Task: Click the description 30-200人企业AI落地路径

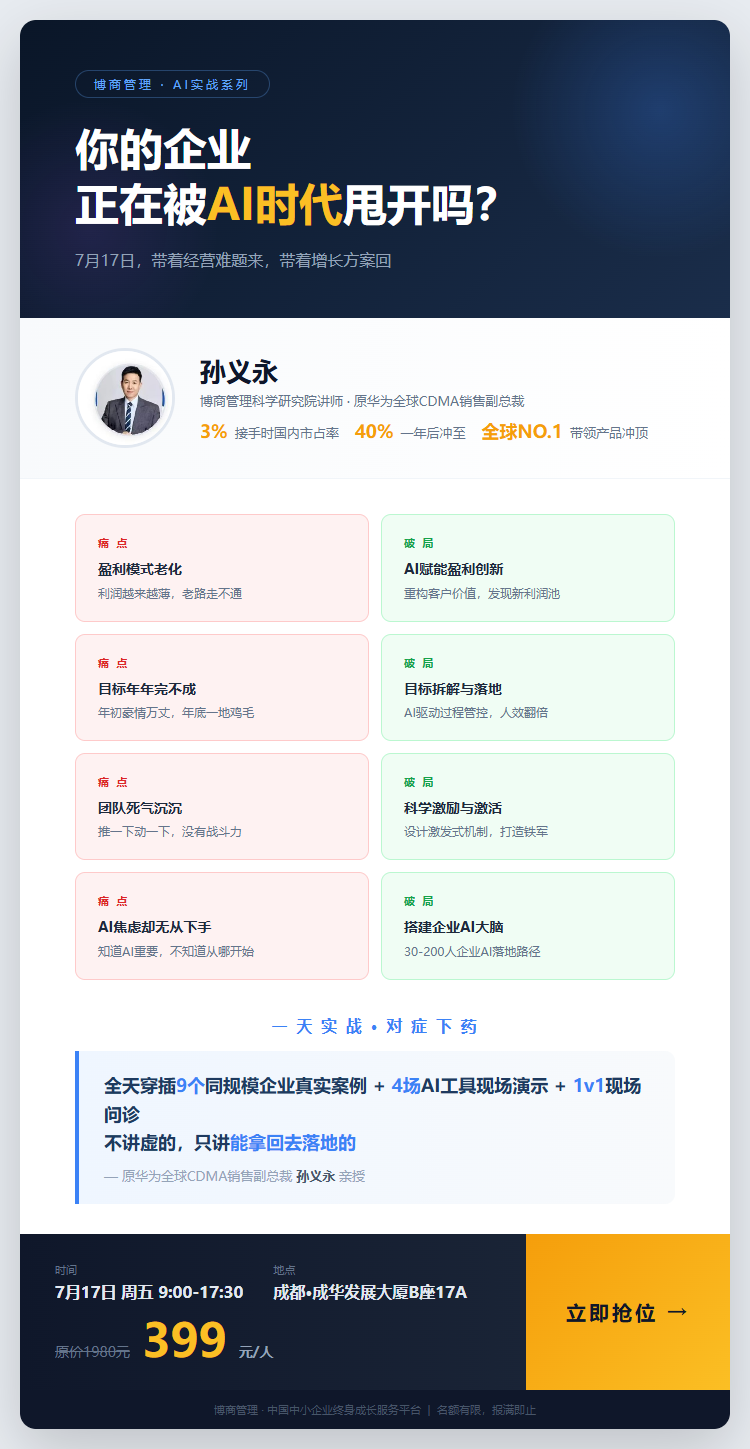Action: click(472, 951)
